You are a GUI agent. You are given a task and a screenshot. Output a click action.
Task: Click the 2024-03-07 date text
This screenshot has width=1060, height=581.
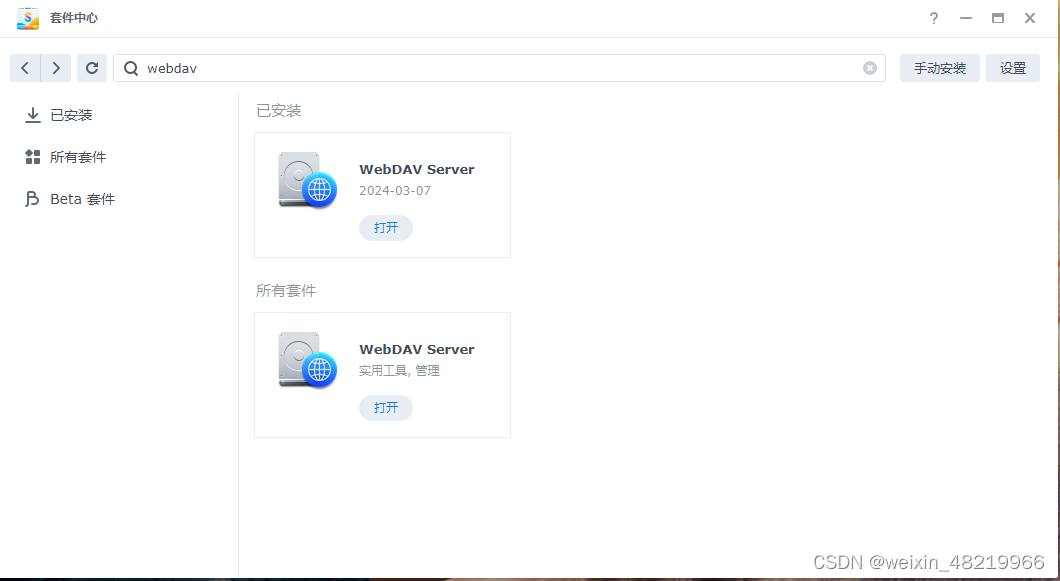(x=395, y=191)
